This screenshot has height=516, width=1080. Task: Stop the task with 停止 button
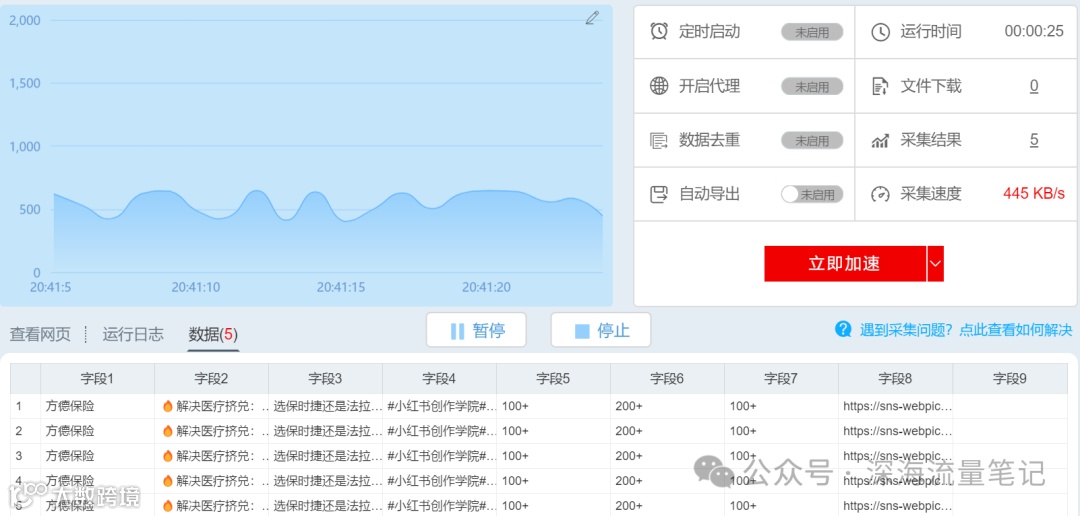click(601, 331)
